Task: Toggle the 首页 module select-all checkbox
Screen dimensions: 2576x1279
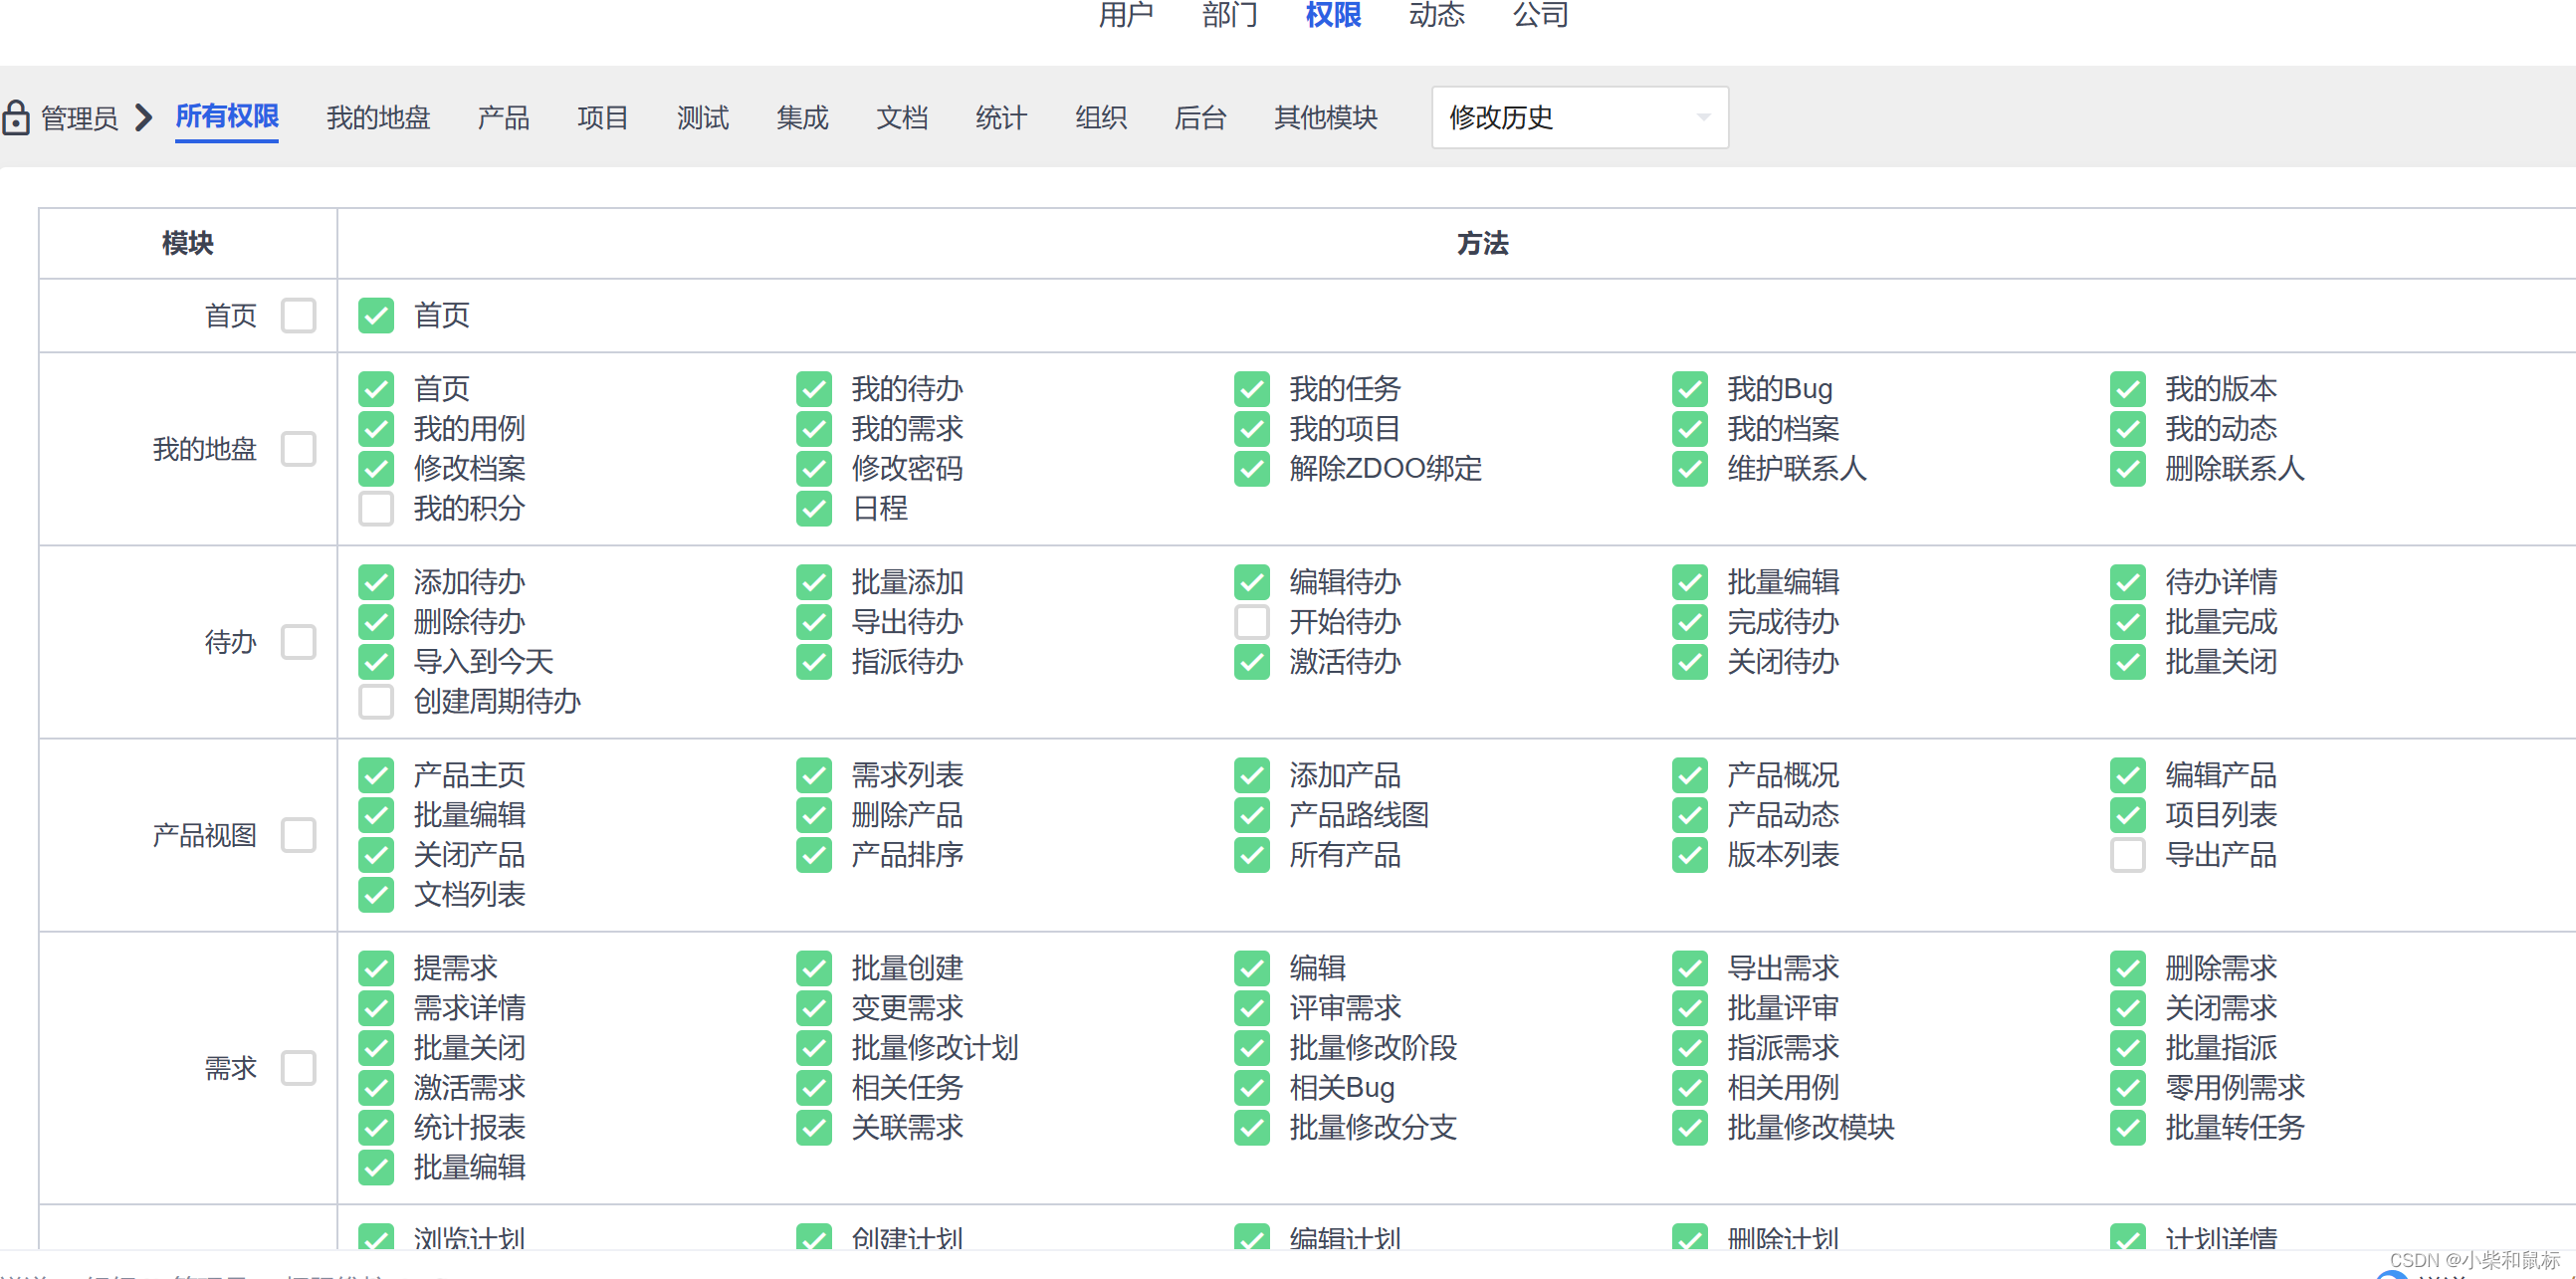Action: 298,315
